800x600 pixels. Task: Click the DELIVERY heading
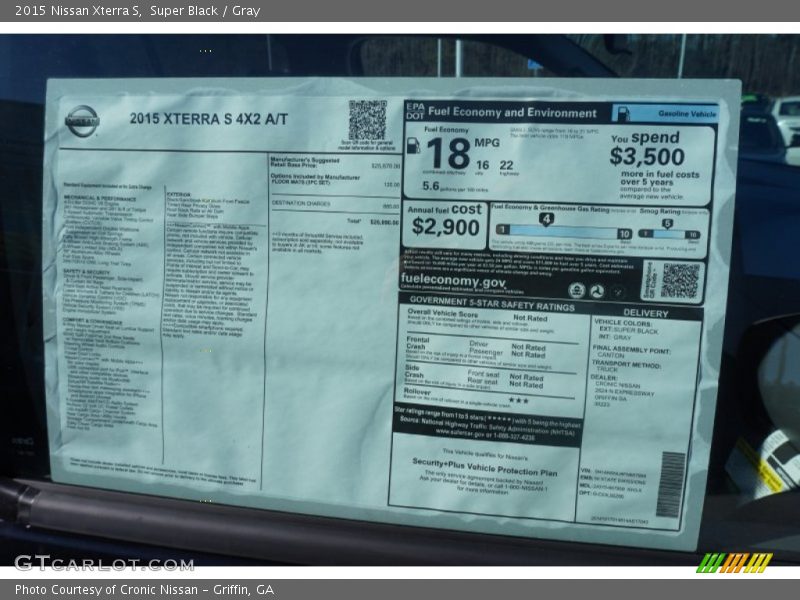pos(645,313)
